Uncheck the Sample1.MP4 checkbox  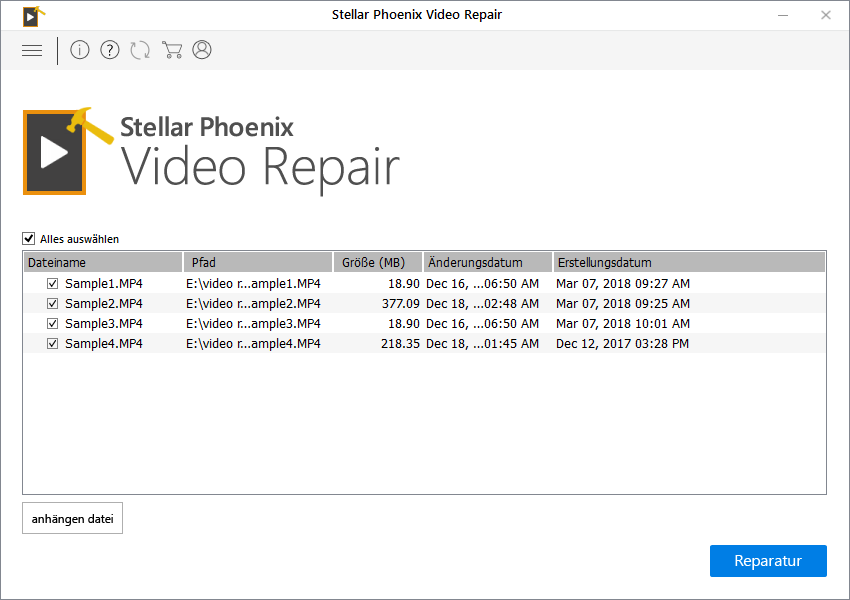coord(53,283)
